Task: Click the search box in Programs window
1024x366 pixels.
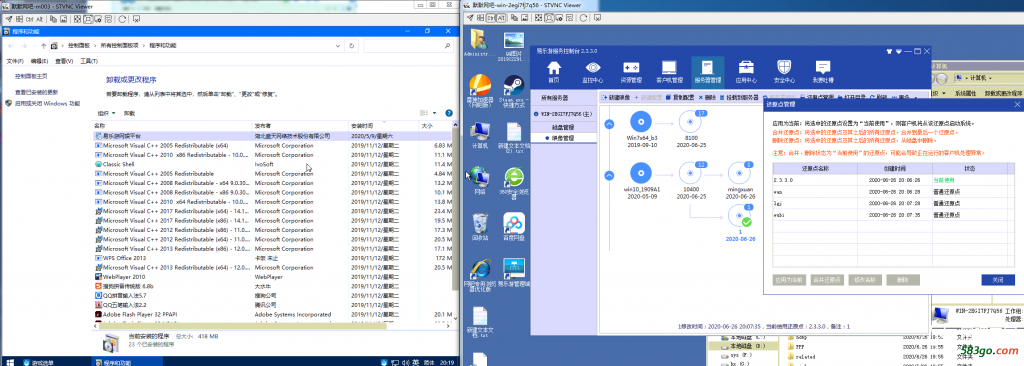Action: (408, 46)
